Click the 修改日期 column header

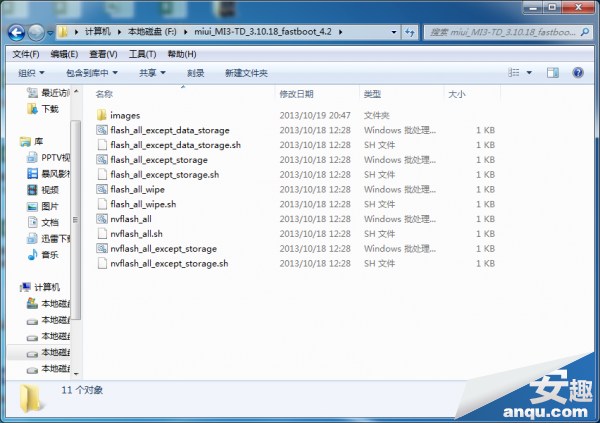(x=297, y=94)
